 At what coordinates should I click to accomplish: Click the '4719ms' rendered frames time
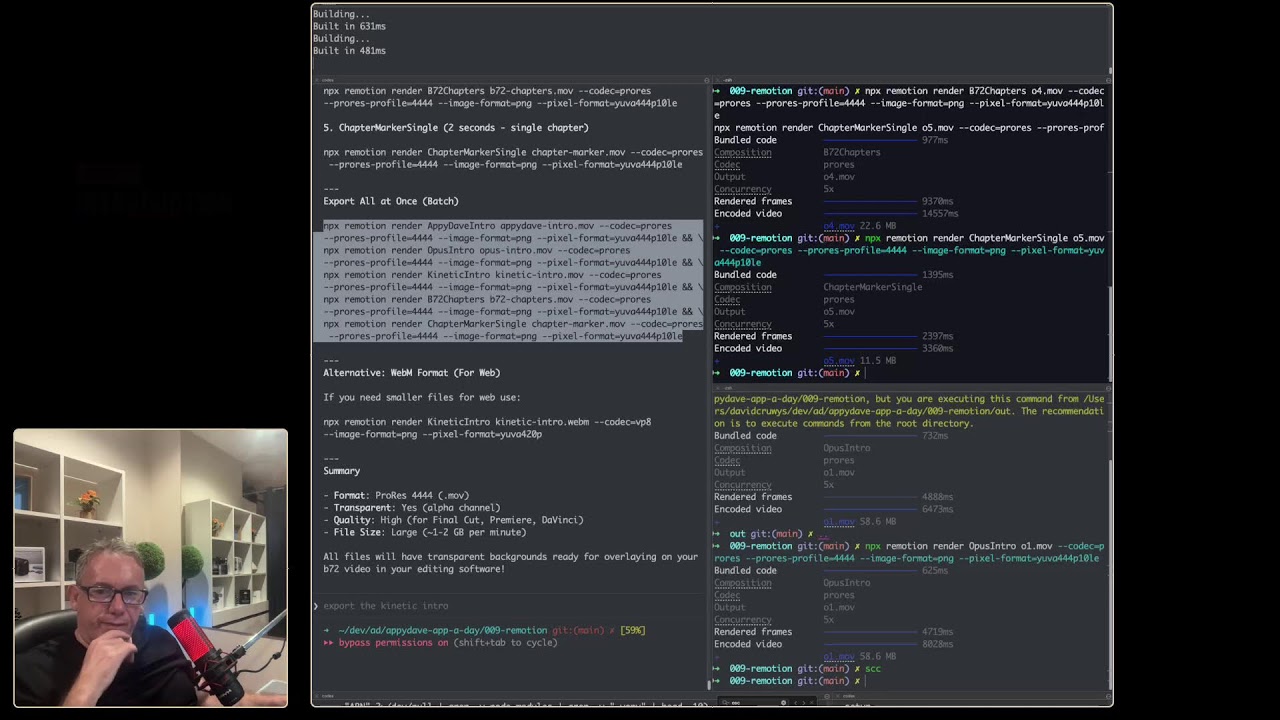pyautogui.click(x=937, y=632)
